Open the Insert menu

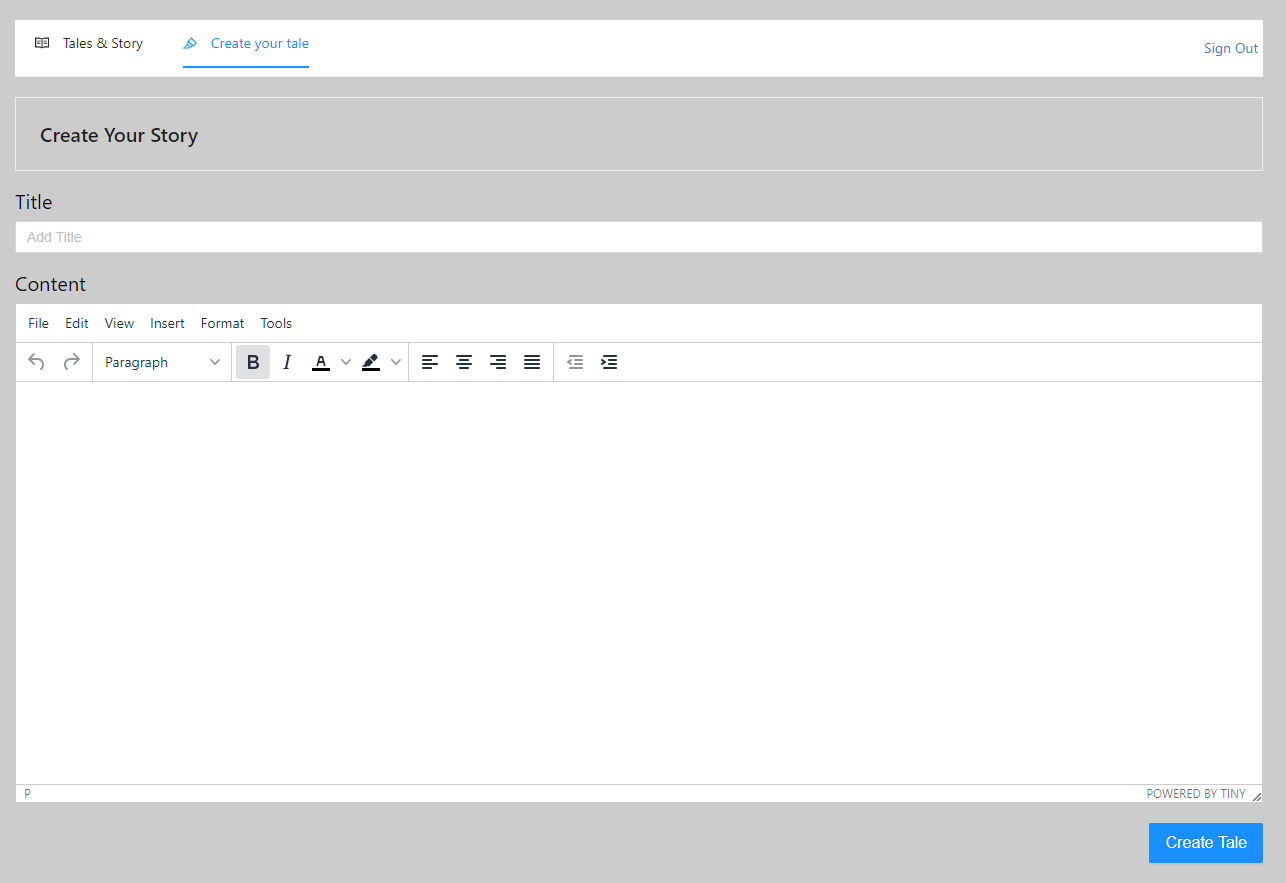[x=167, y=323]
